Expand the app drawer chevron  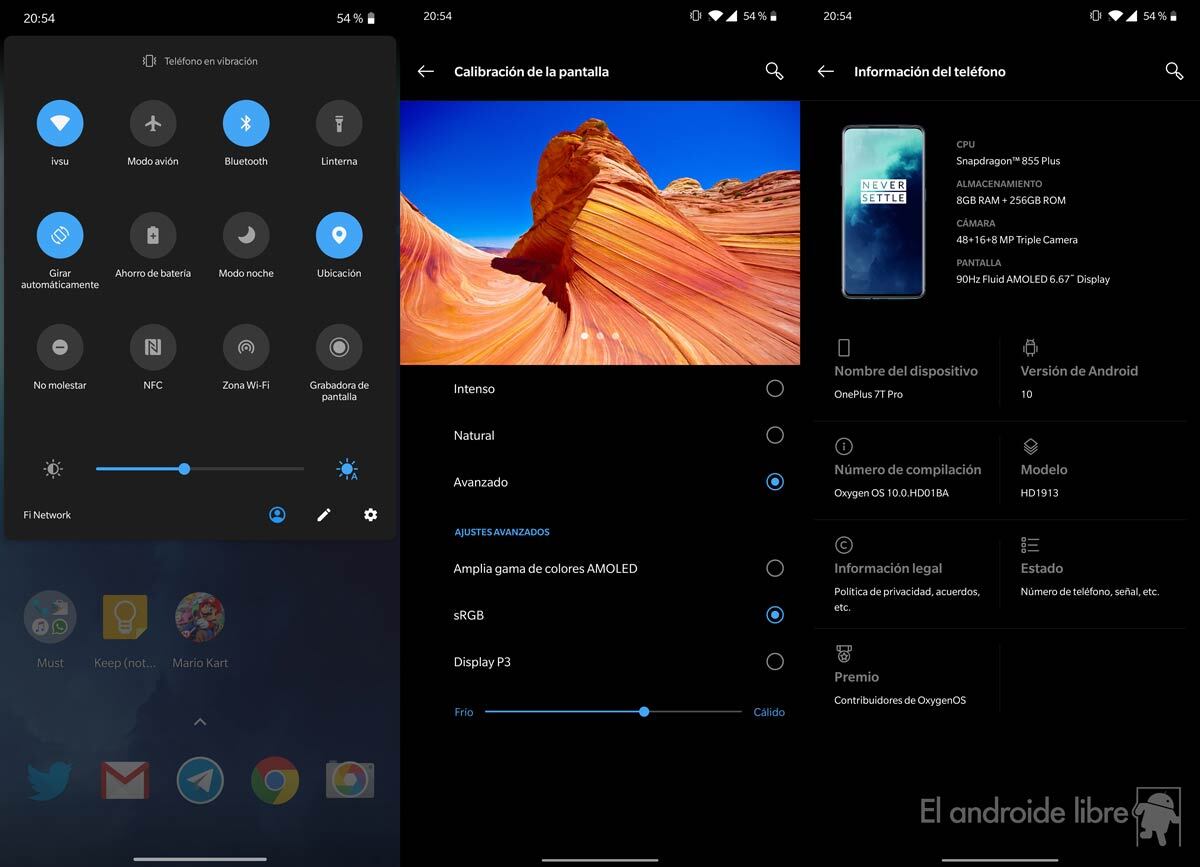(200, 721)
